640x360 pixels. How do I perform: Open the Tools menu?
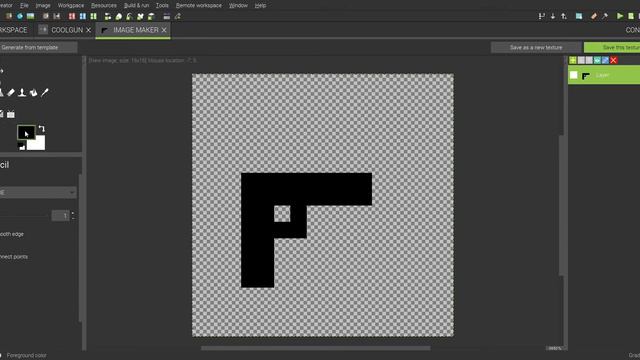pos(162,5)
